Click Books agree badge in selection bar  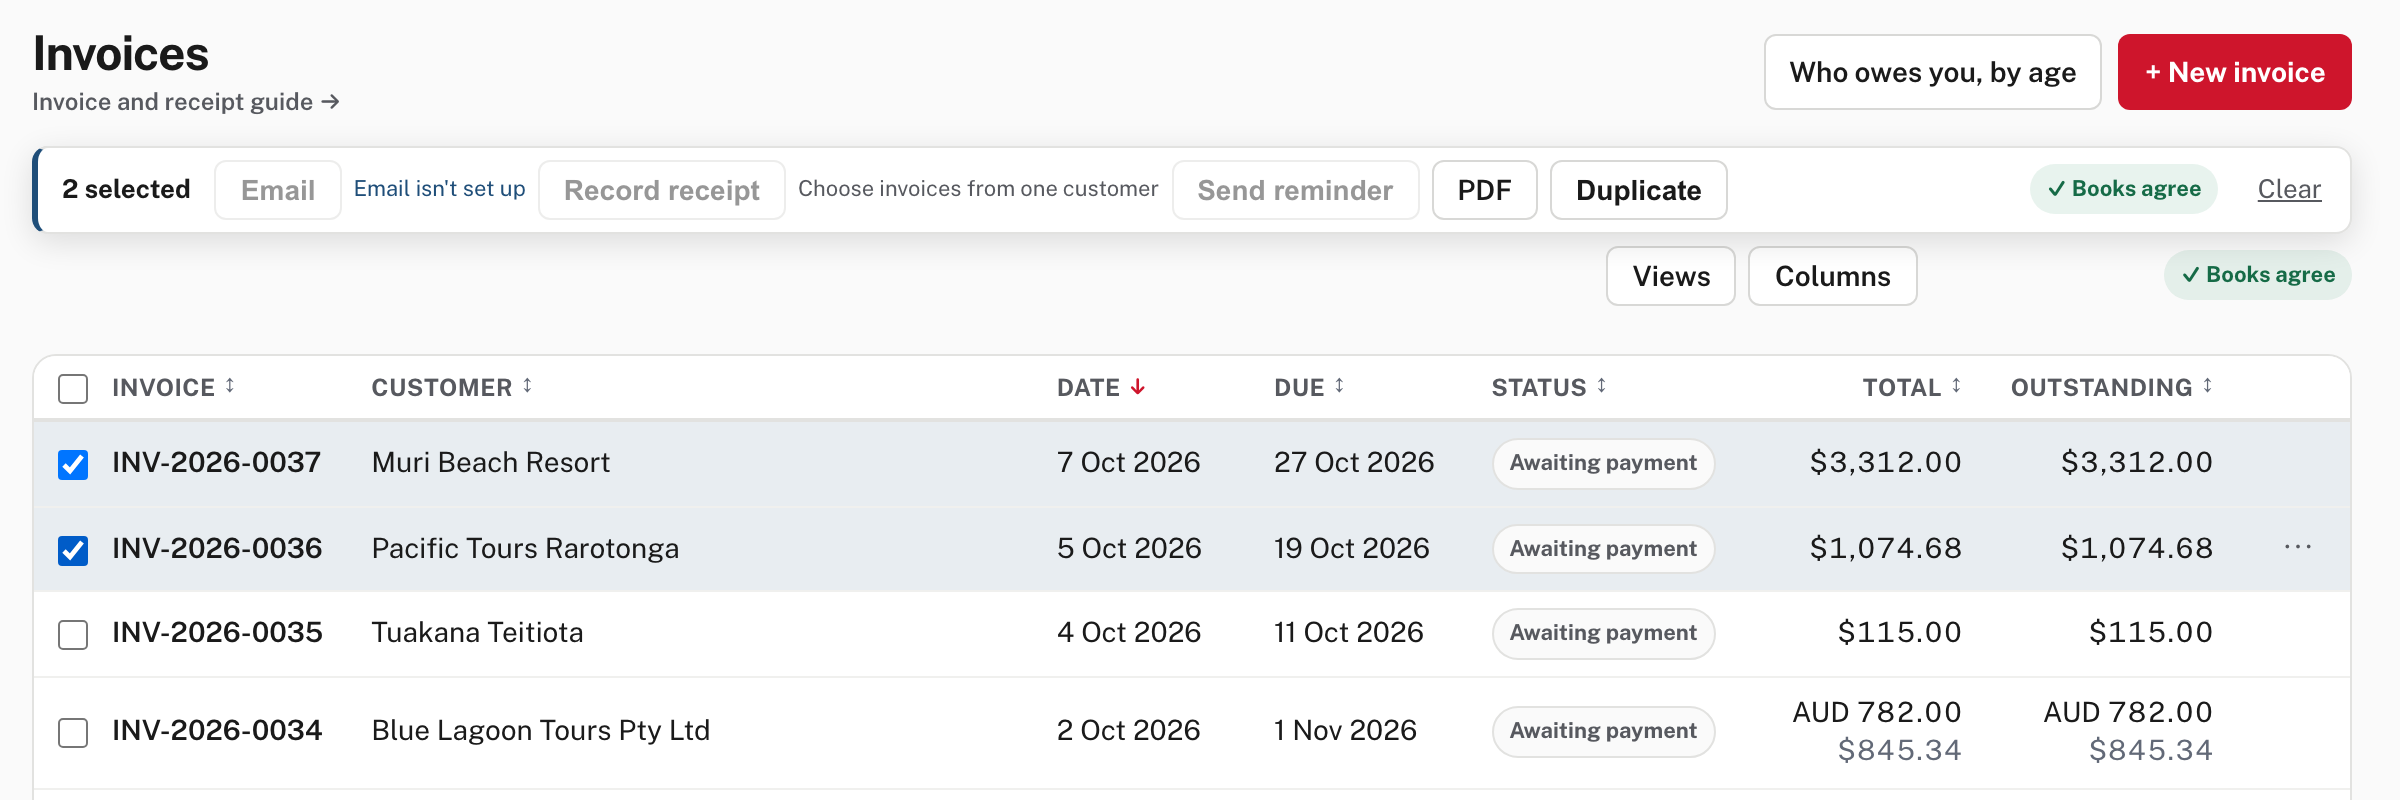(2124, 189)
